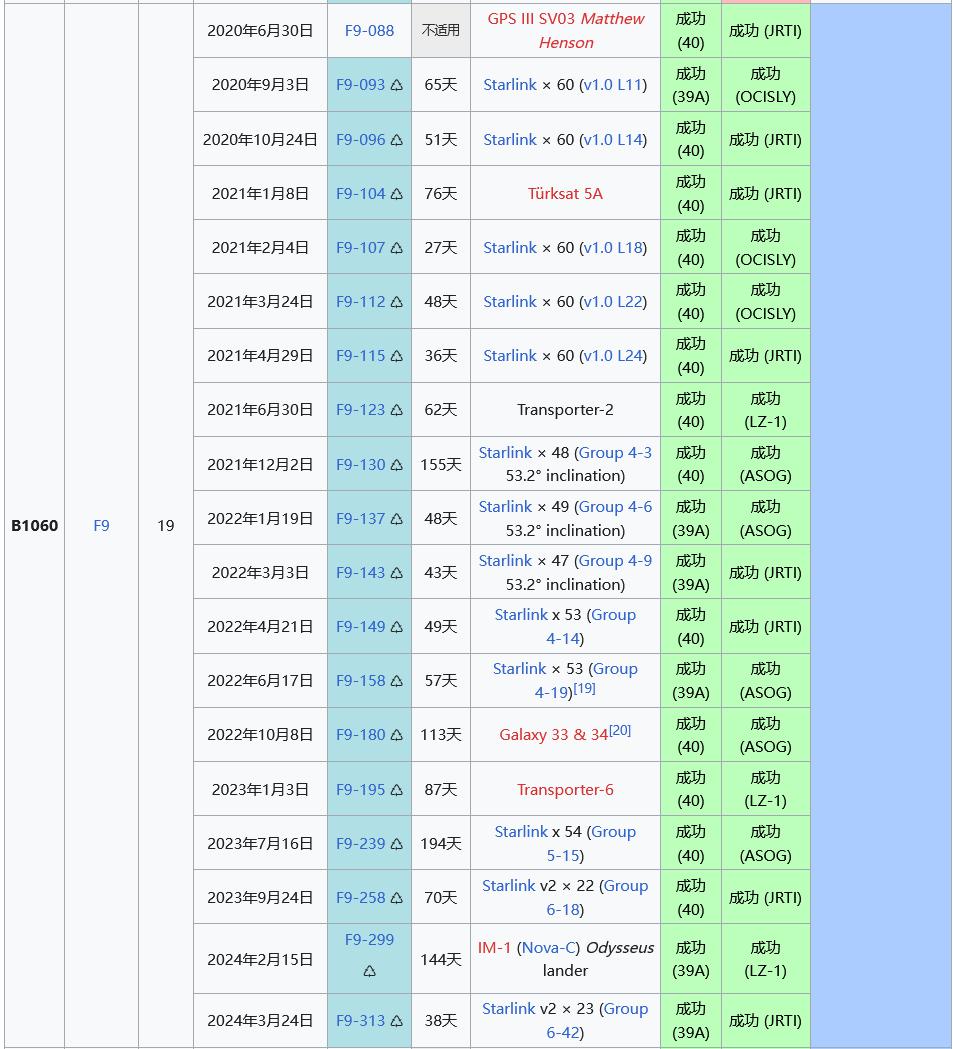Screen dimensions: 953x1049
Task: Open the Galaxy 33 & 34 link
Action: tap(553, 735)
